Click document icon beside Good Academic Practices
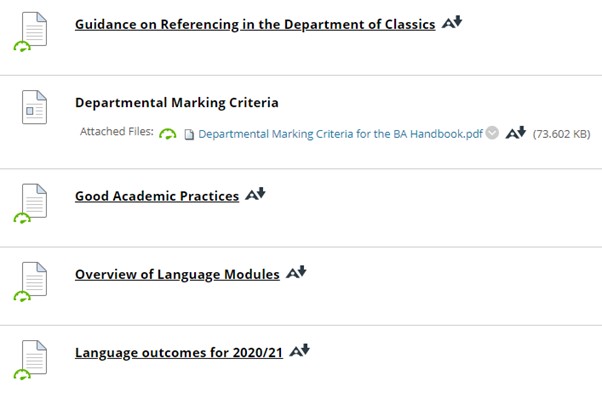Viewport: 602px width, 398px height. (x=35, y=200)
